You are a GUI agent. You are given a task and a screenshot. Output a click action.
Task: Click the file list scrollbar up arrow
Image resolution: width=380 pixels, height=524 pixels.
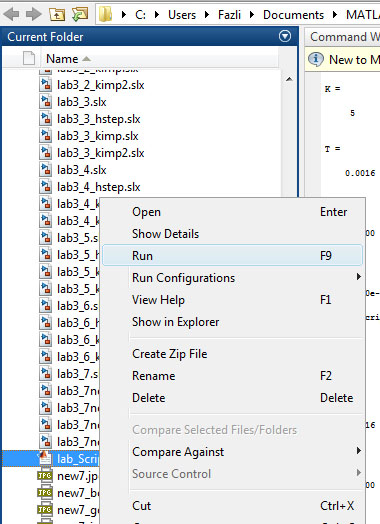[x=289, y=80]
